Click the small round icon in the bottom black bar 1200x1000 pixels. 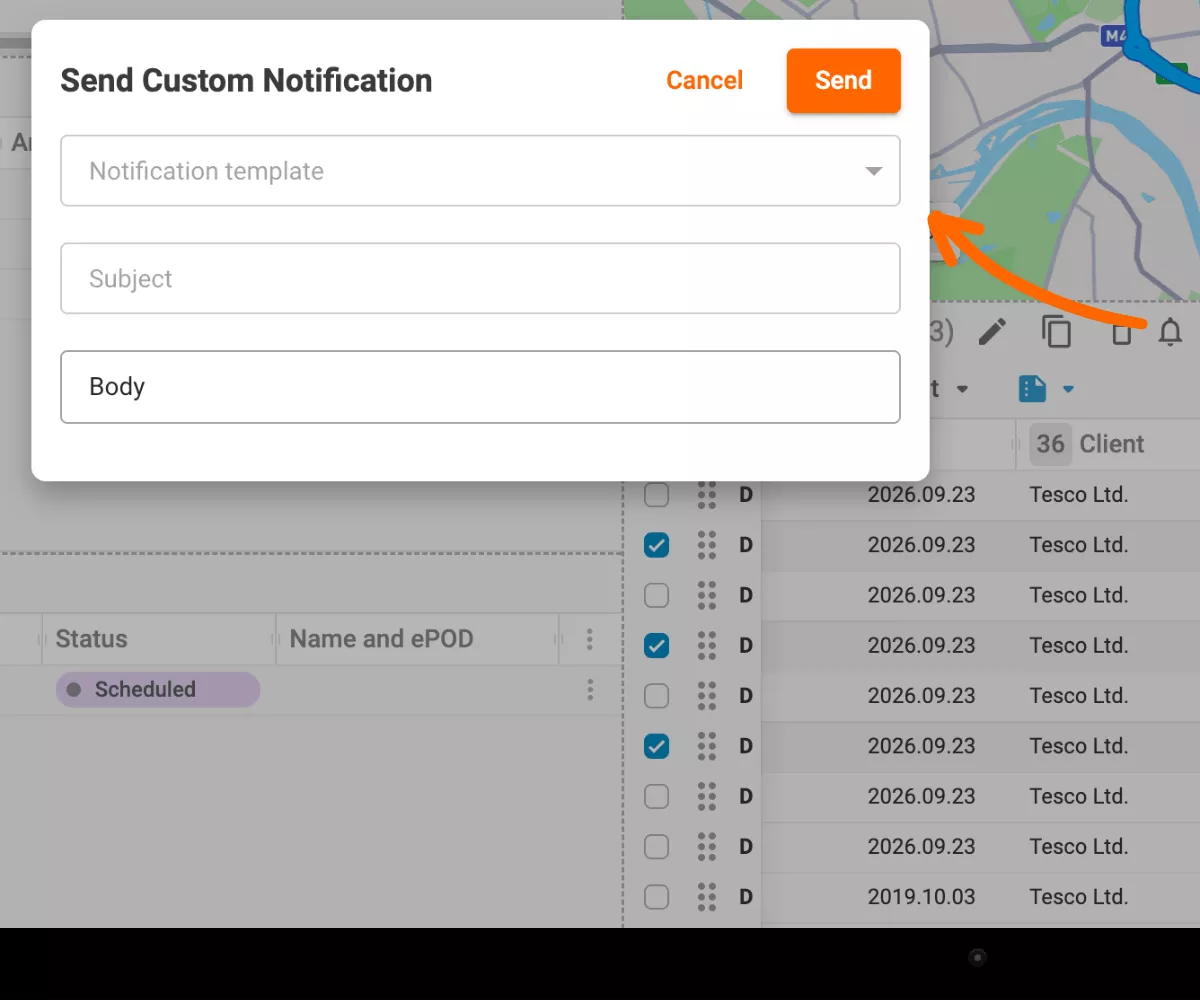978,958
